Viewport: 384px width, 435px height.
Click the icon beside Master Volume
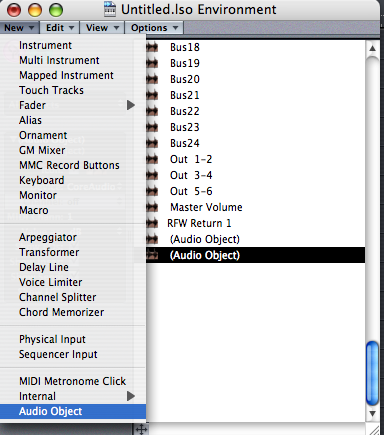152,207
